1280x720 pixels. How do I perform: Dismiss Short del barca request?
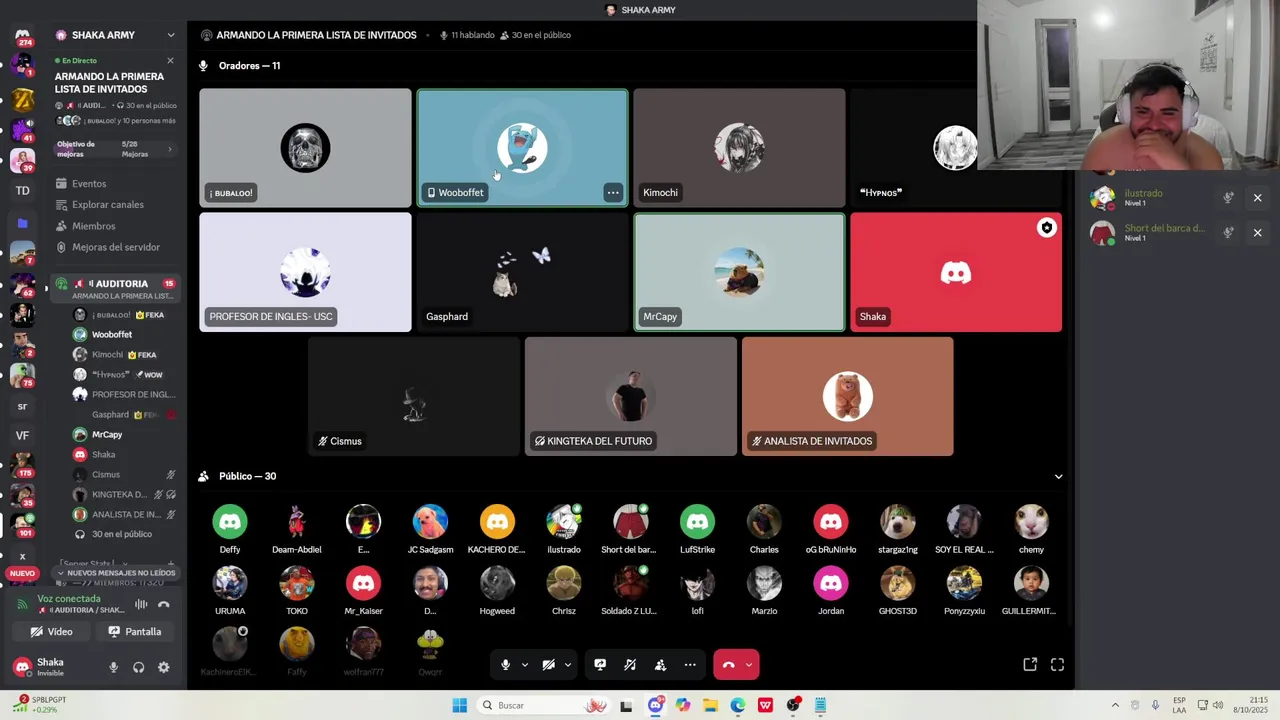(1257, 233)
